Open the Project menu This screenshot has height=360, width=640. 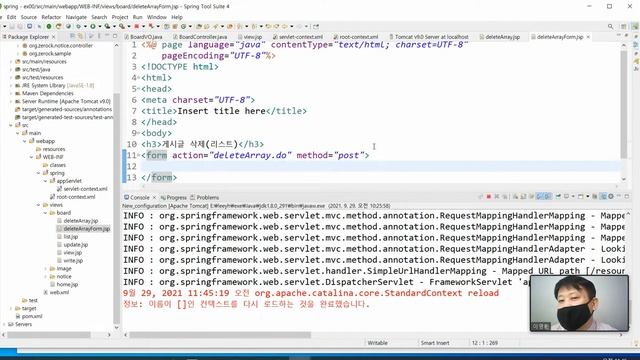point(120,17)
